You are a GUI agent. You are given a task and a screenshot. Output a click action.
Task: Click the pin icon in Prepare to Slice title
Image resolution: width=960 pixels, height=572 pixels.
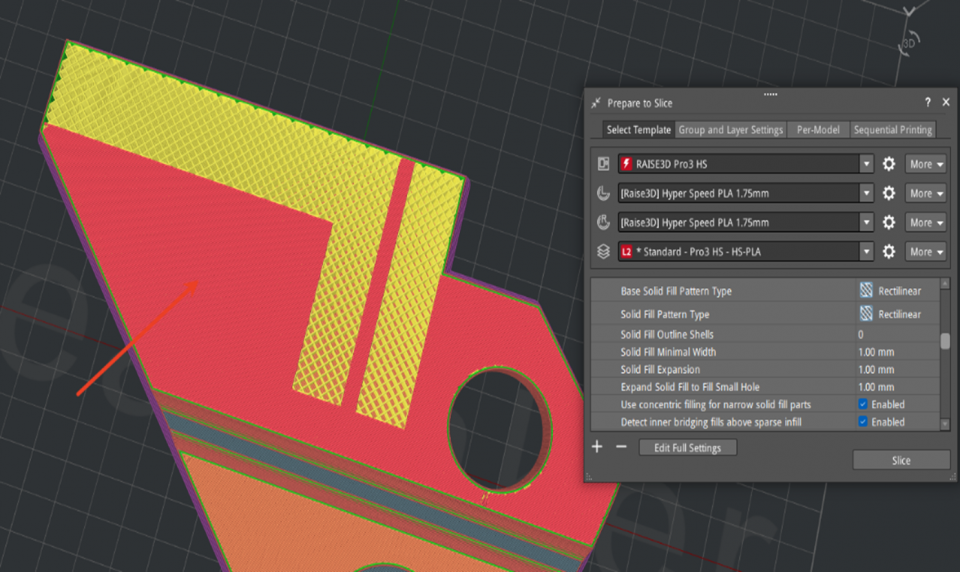tap(596, 103)
